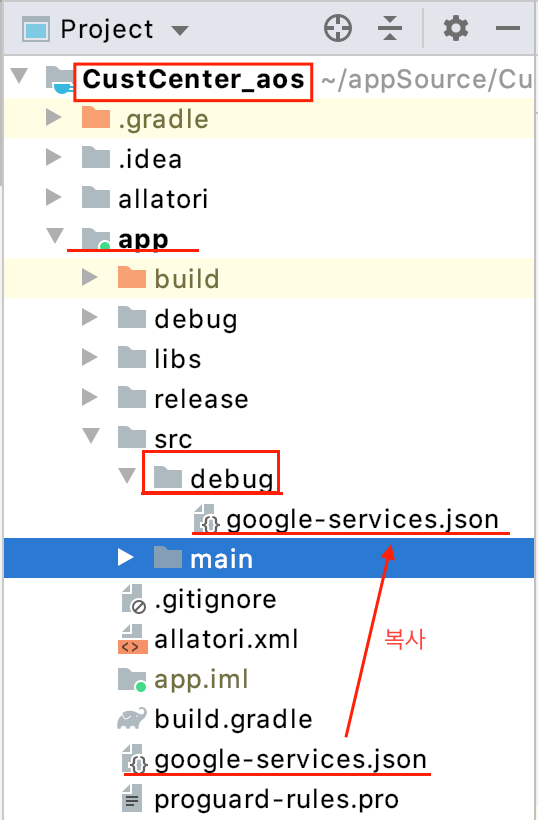Image resolution: width=538 pixels, height=820 pixels.
Task: Click the .gradle orange folder icon
Action: pos(96,117)
